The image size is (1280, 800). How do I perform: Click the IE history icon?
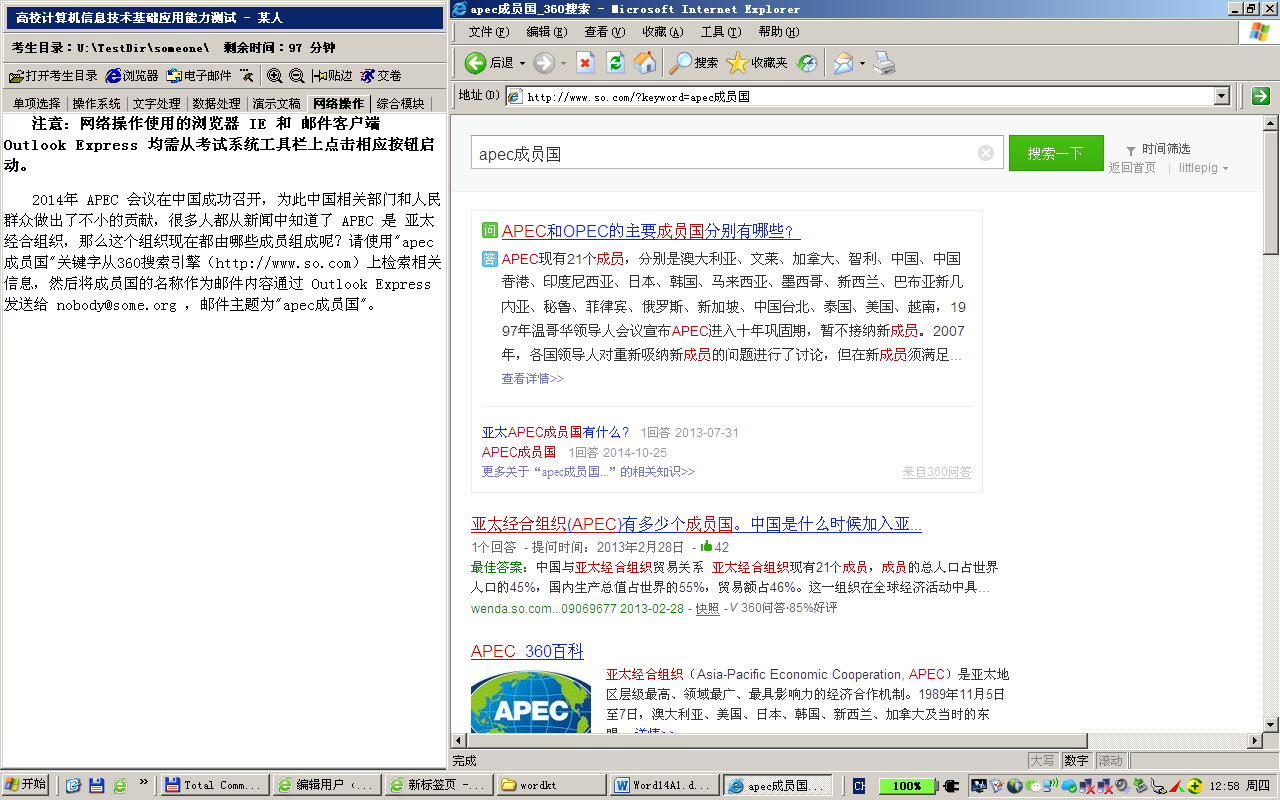pyautogui.click(x=807, y=63)
